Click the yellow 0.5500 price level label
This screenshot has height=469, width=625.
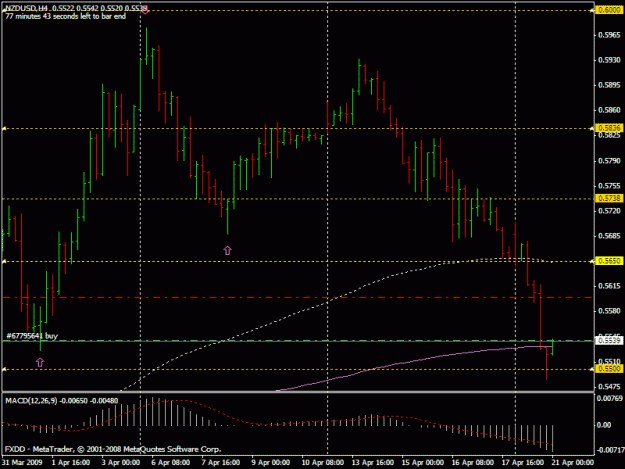(x=609, y=369)
